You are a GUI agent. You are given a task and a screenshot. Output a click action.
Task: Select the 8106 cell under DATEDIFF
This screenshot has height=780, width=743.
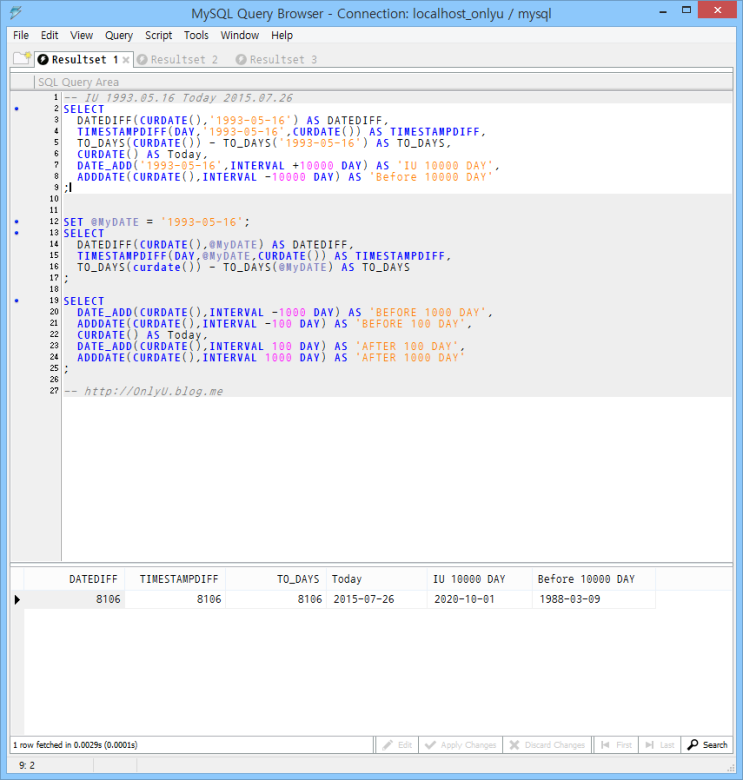pyautogui.click(x=75, y=599)
